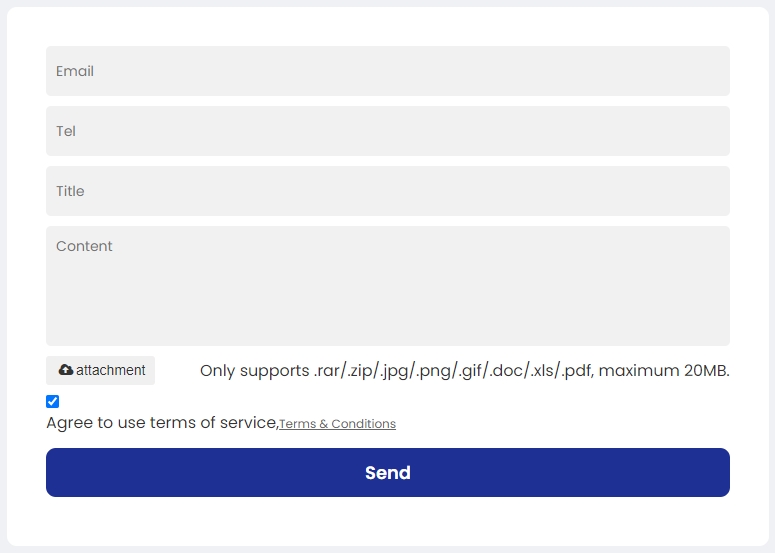Toggle the blue agreement checkmark box

52,401
